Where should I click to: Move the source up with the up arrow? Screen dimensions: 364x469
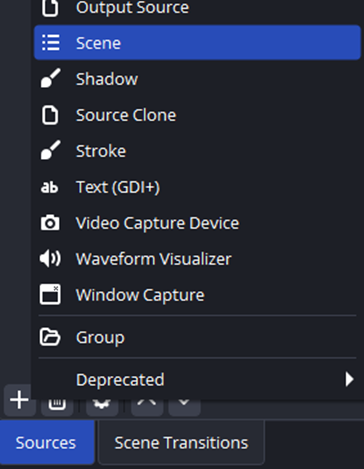147,406
